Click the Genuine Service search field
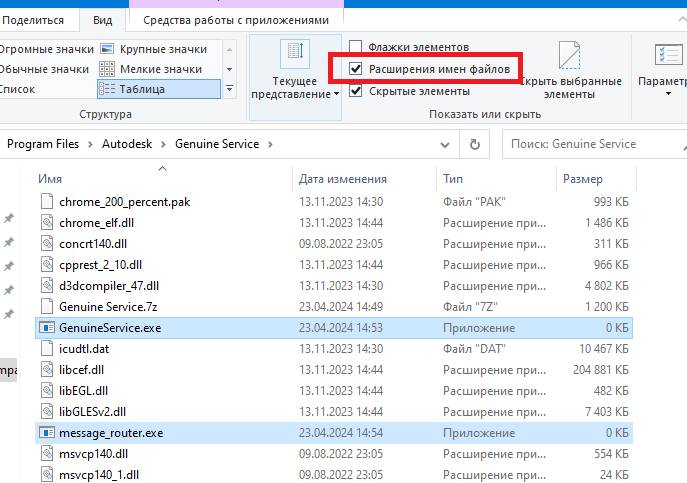 (x=590, y=144)
